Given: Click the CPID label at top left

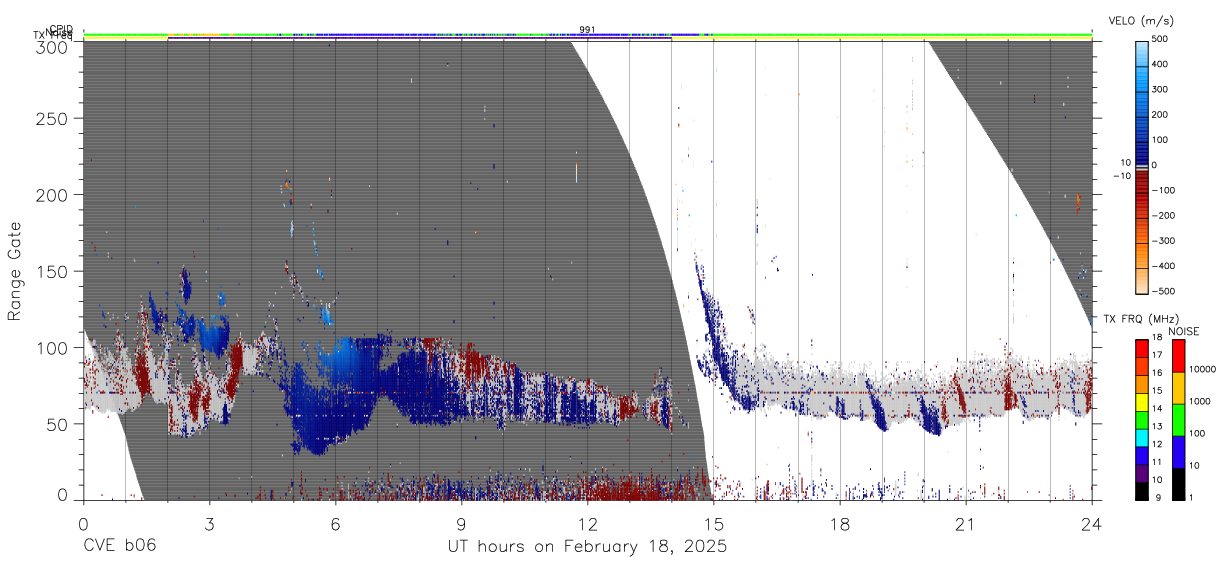Looking at the screenshot, I should 61,29.
